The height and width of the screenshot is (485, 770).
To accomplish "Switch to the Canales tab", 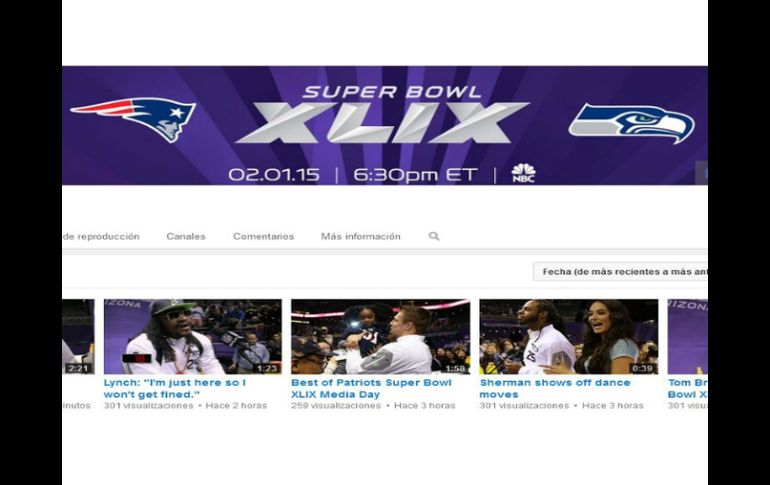I will click(186, 237).
